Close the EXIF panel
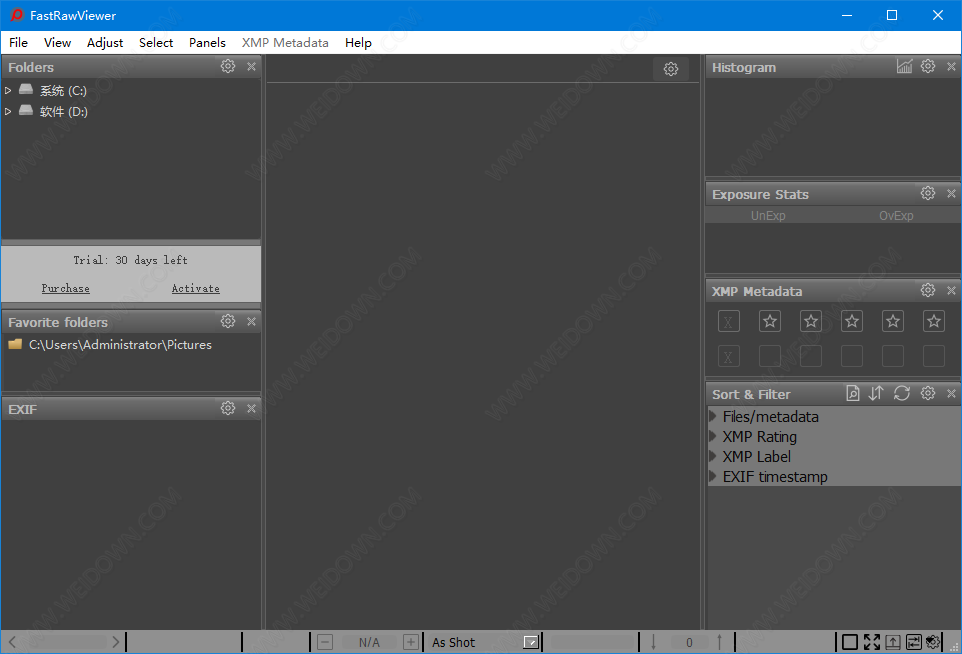 click(252, 408)
